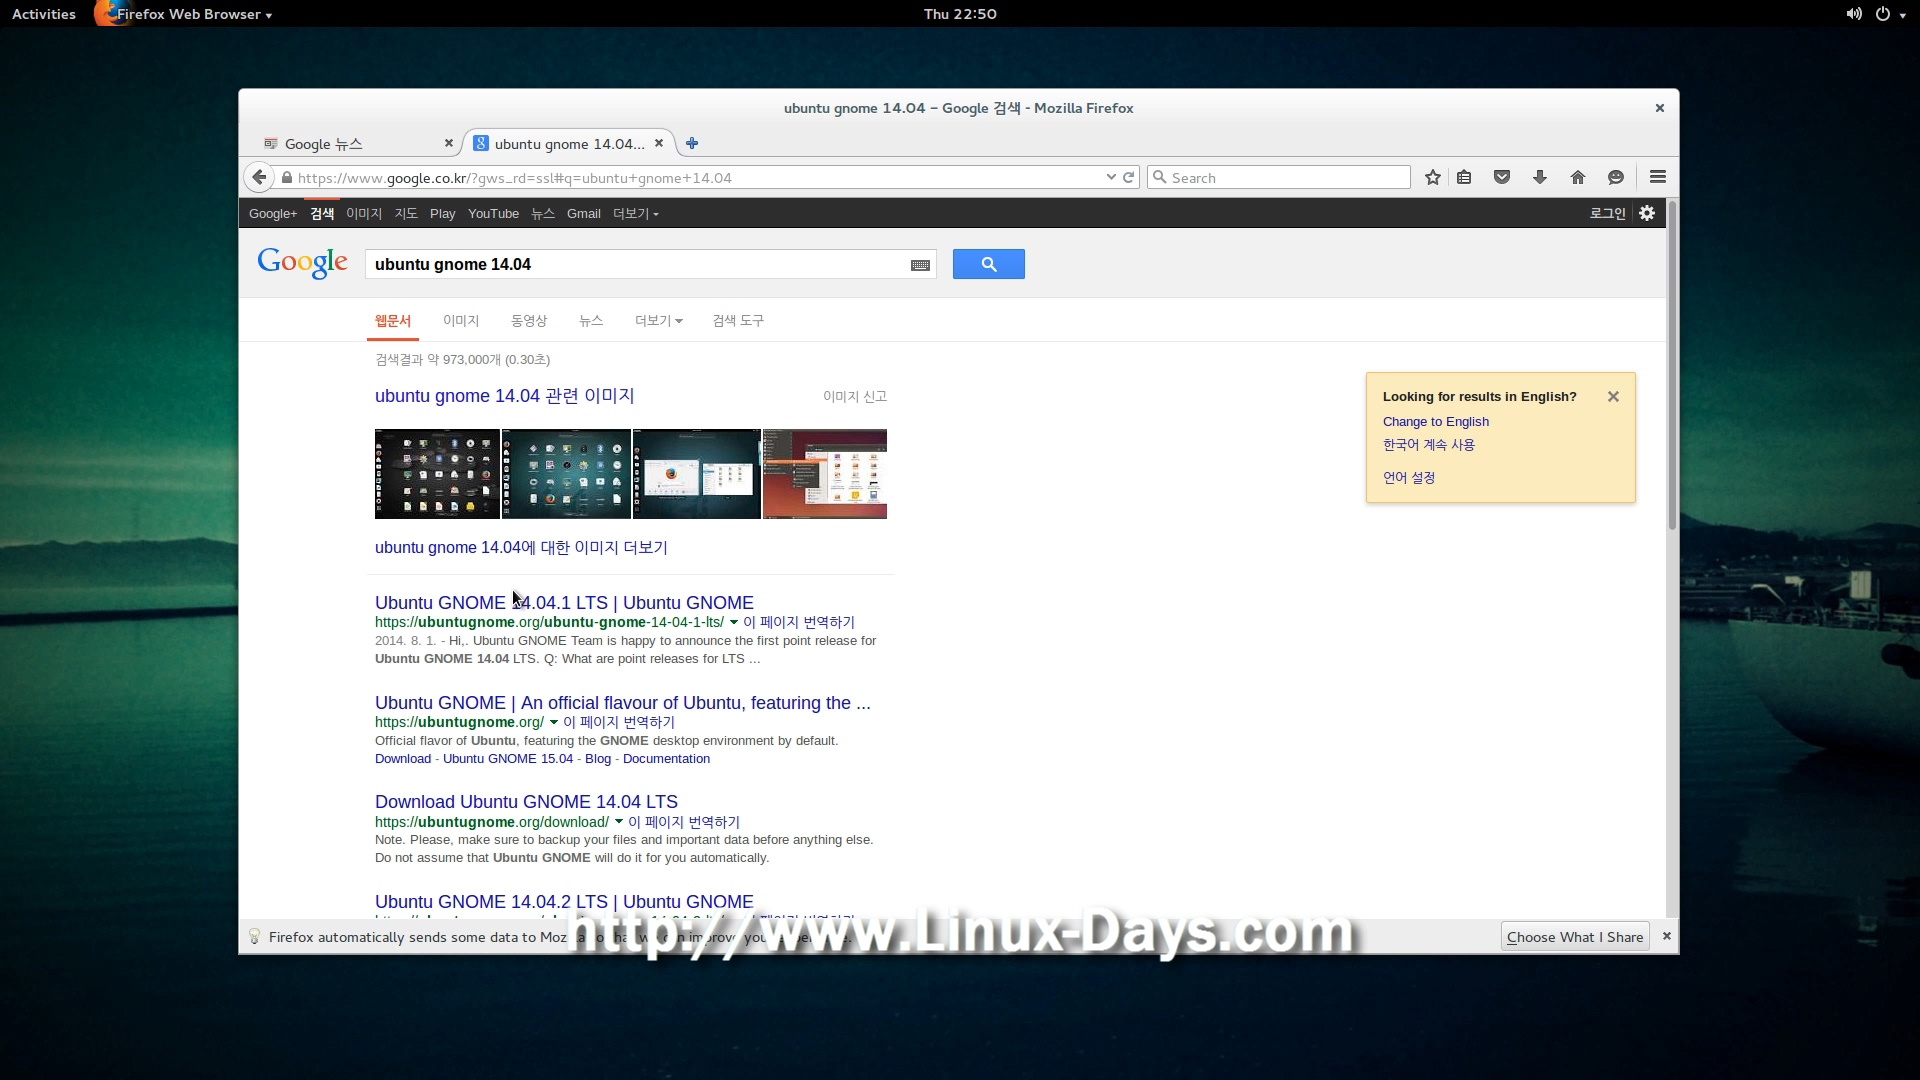Select the 웹문서 search tab
The width and height of the screenshot is (1920, 1080).
(x=393, y=320)
